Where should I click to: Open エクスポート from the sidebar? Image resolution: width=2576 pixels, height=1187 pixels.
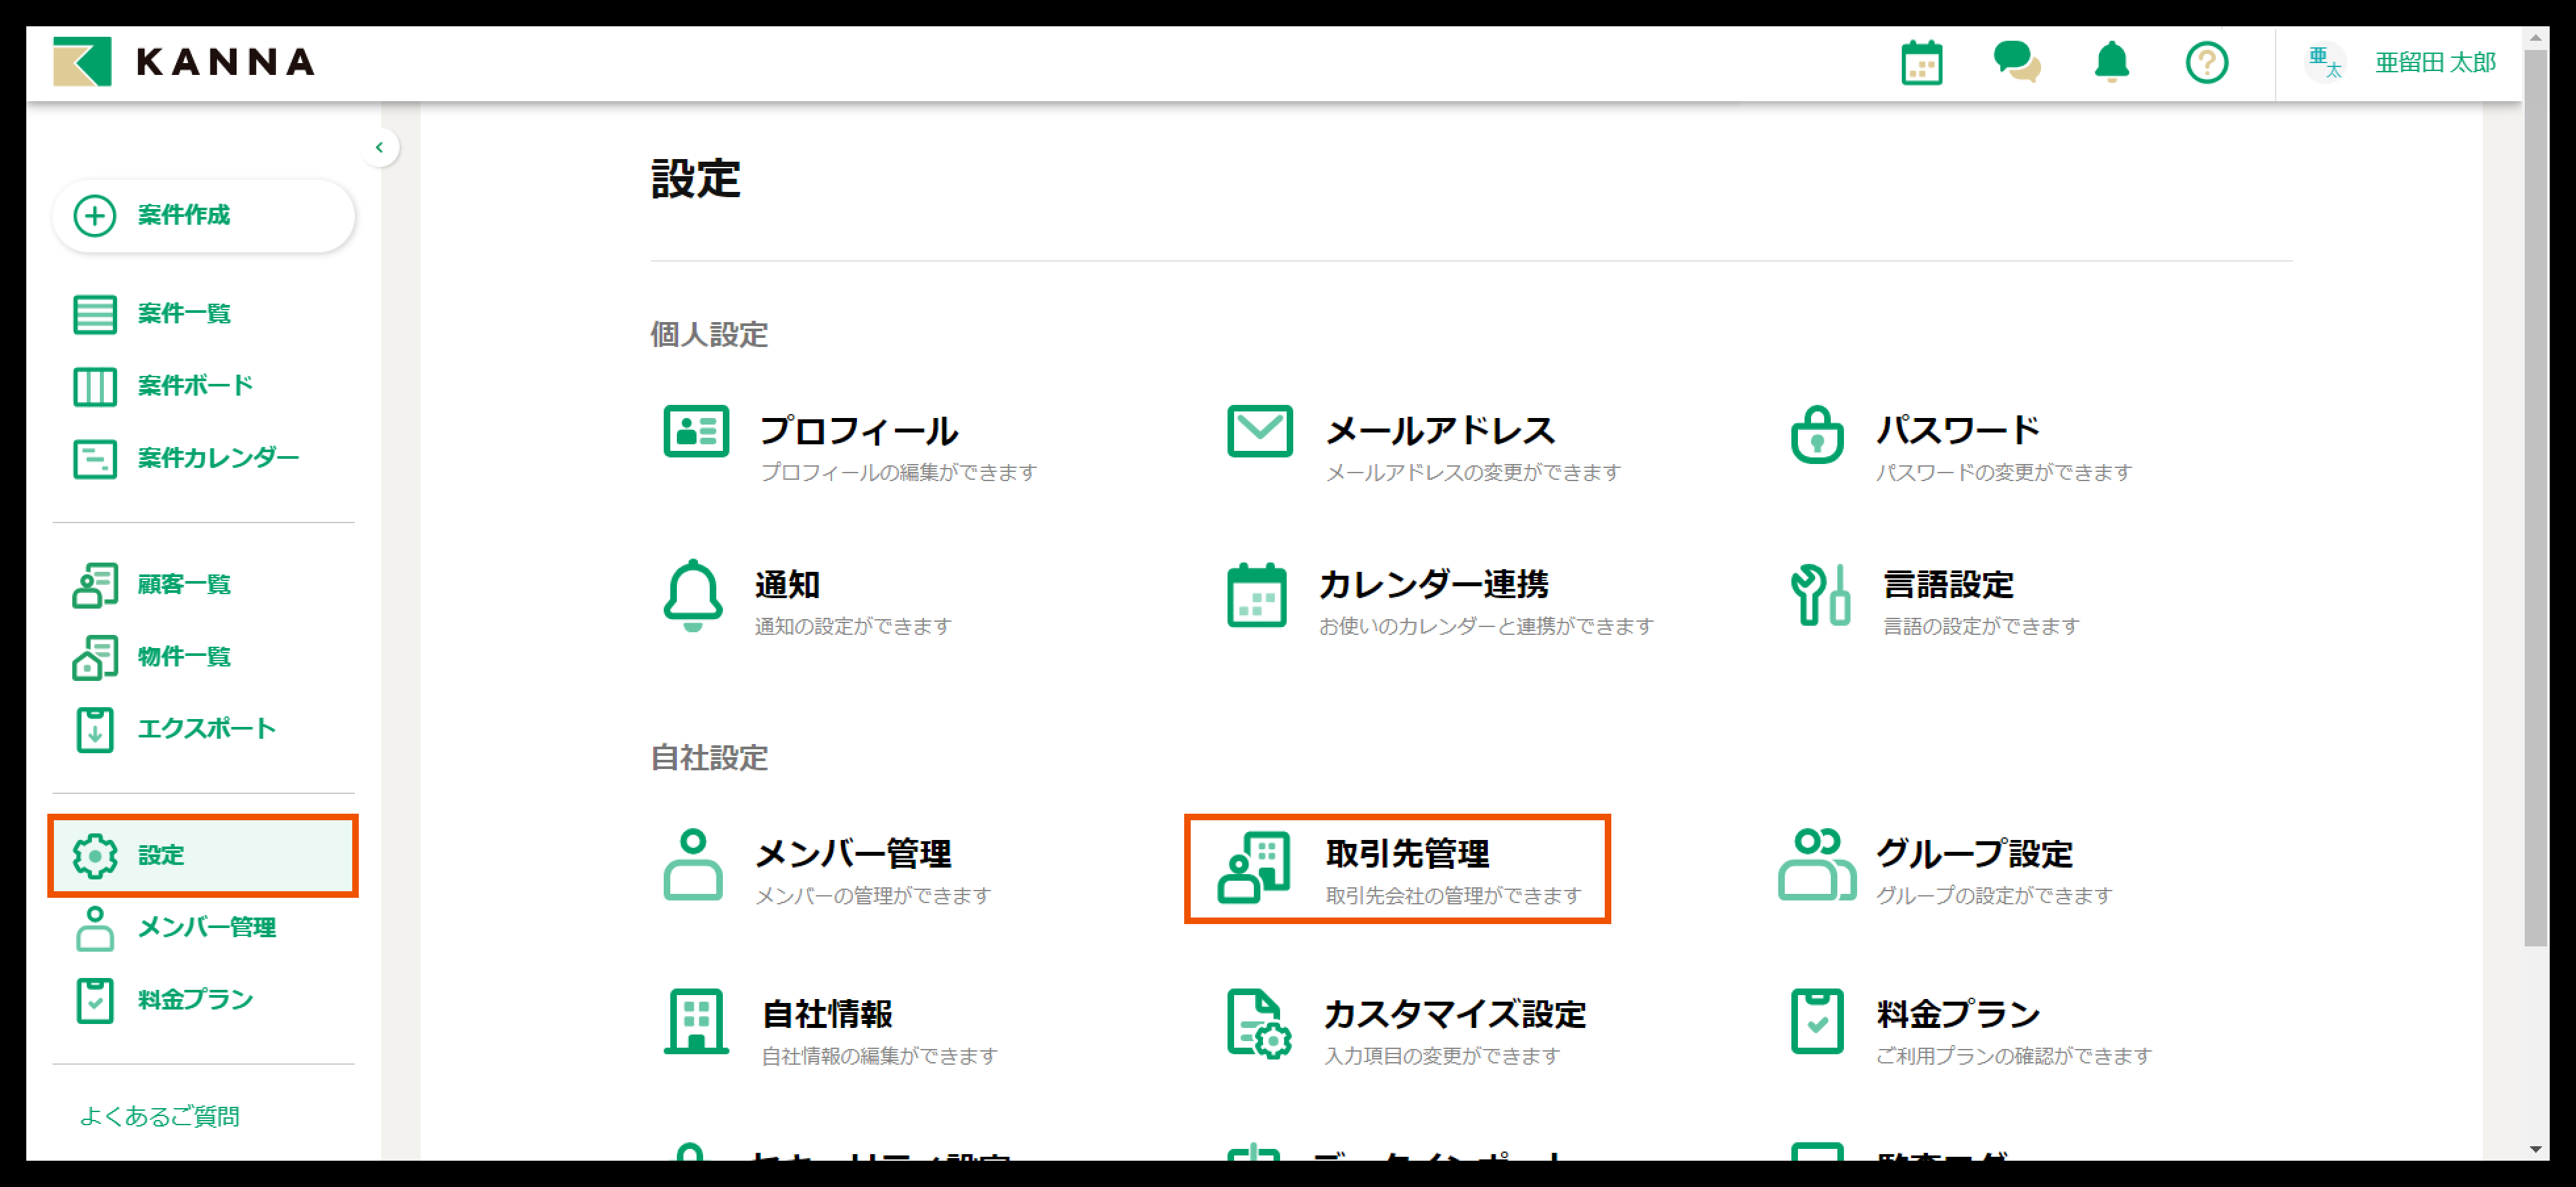pos(205,729)
